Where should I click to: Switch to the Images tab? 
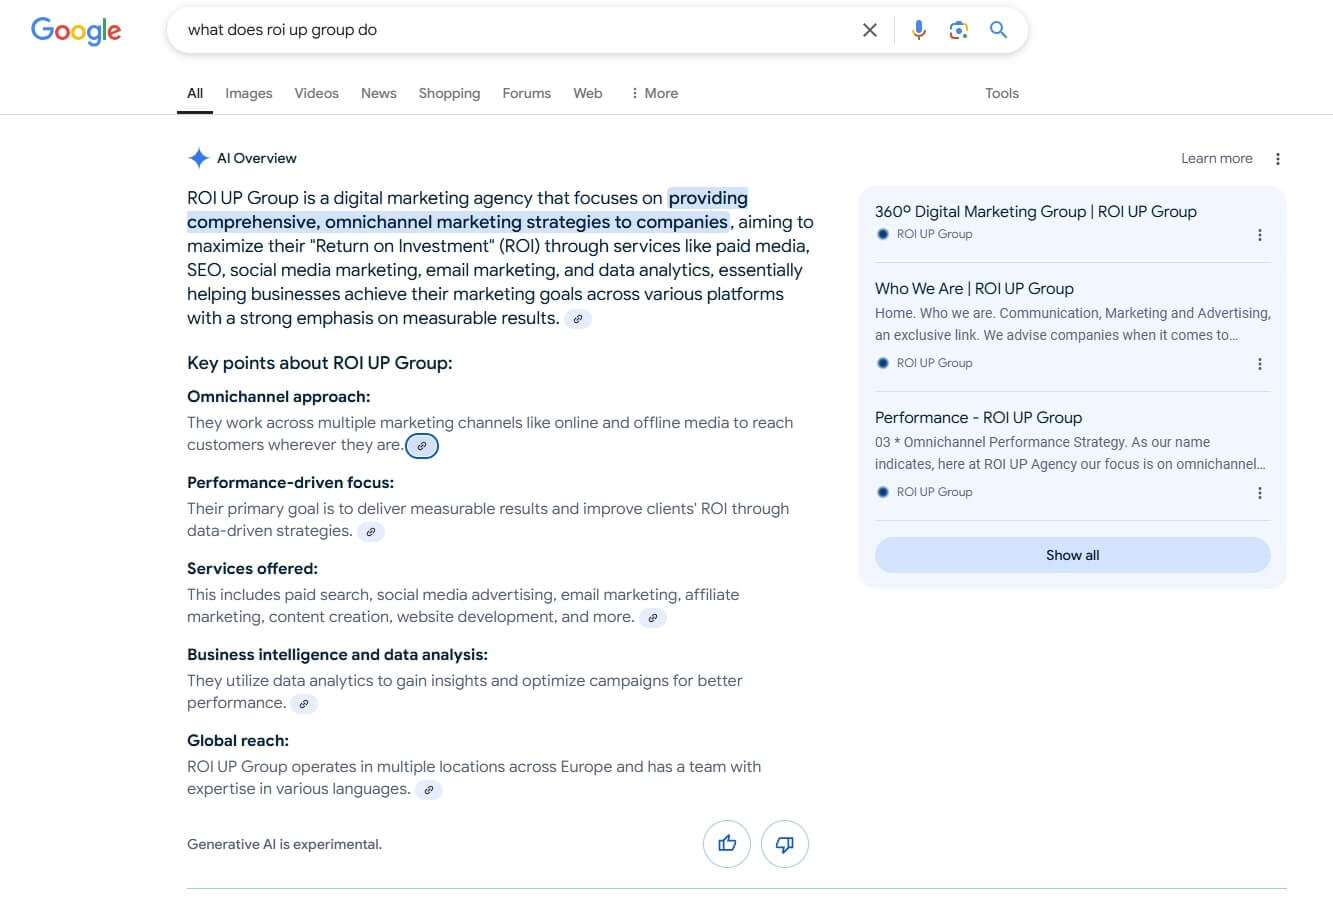pos(248,93)
